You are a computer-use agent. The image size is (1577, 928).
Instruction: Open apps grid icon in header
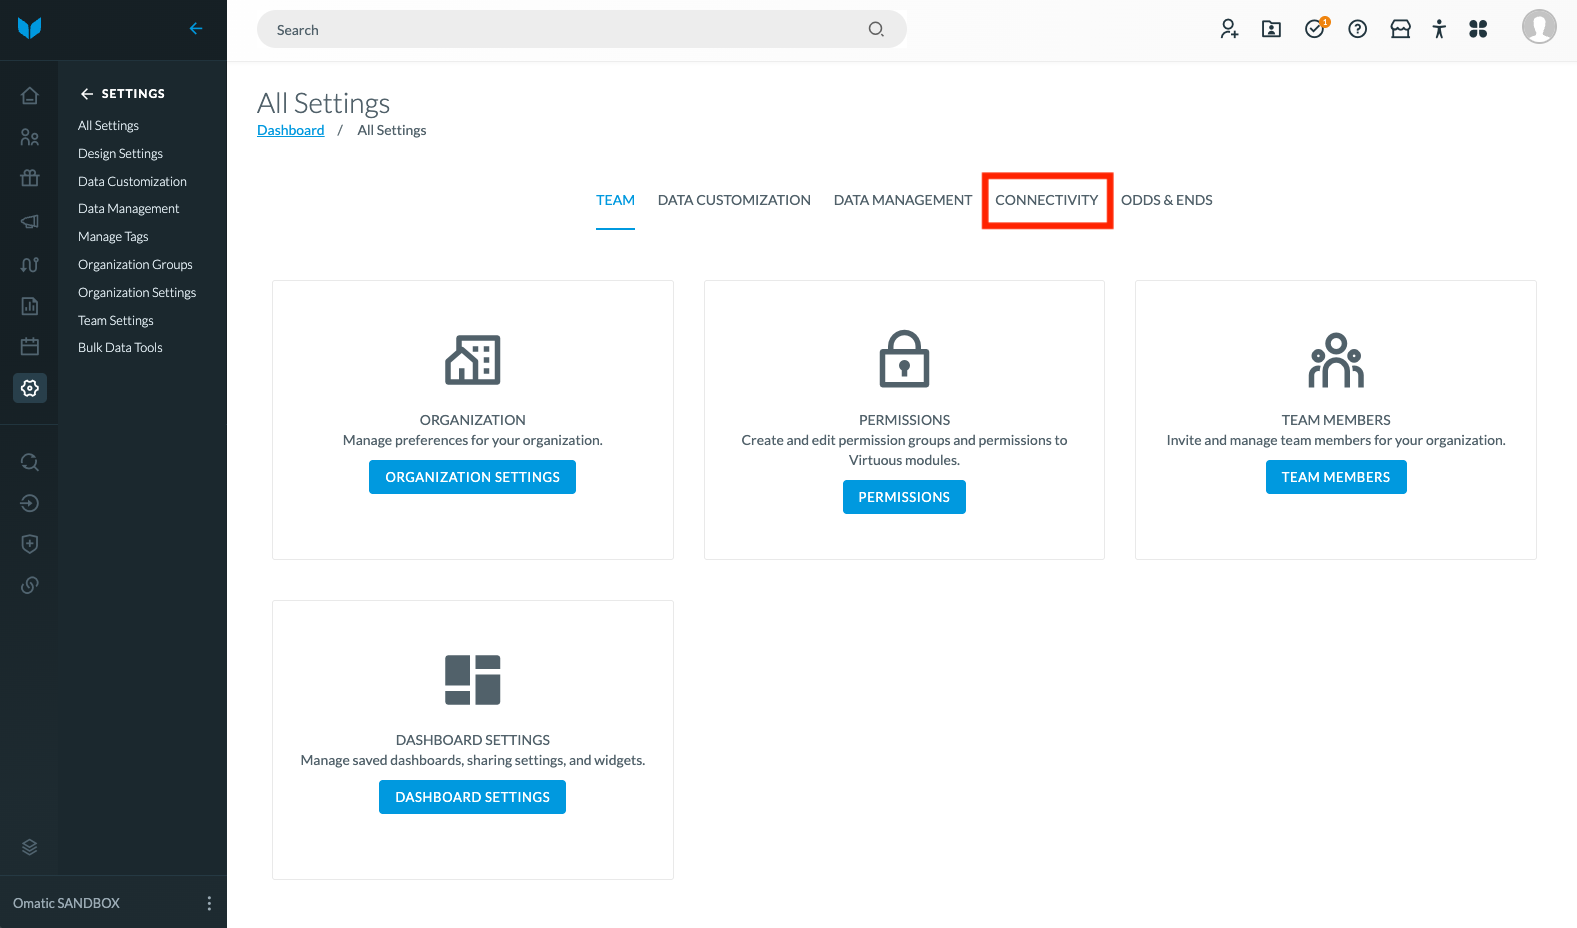pos(1478,29)
